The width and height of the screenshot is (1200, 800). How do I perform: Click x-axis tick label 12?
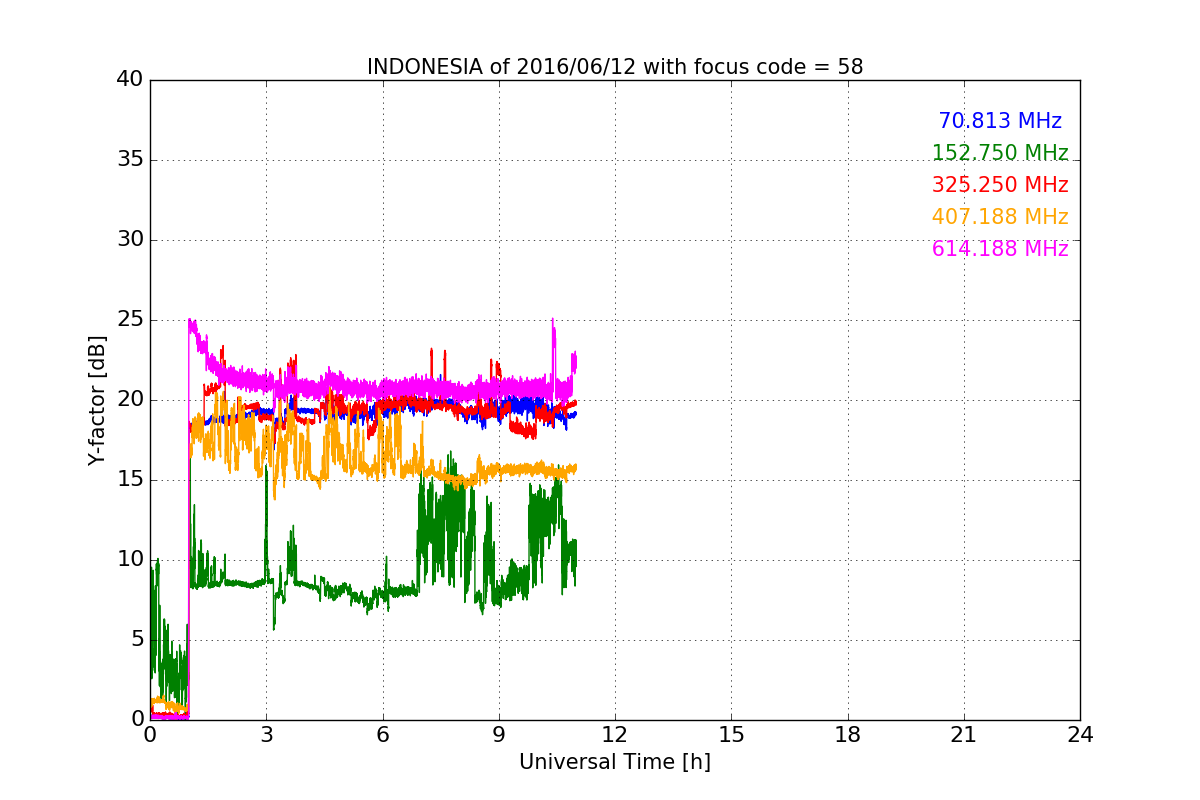tap(615, 735)
